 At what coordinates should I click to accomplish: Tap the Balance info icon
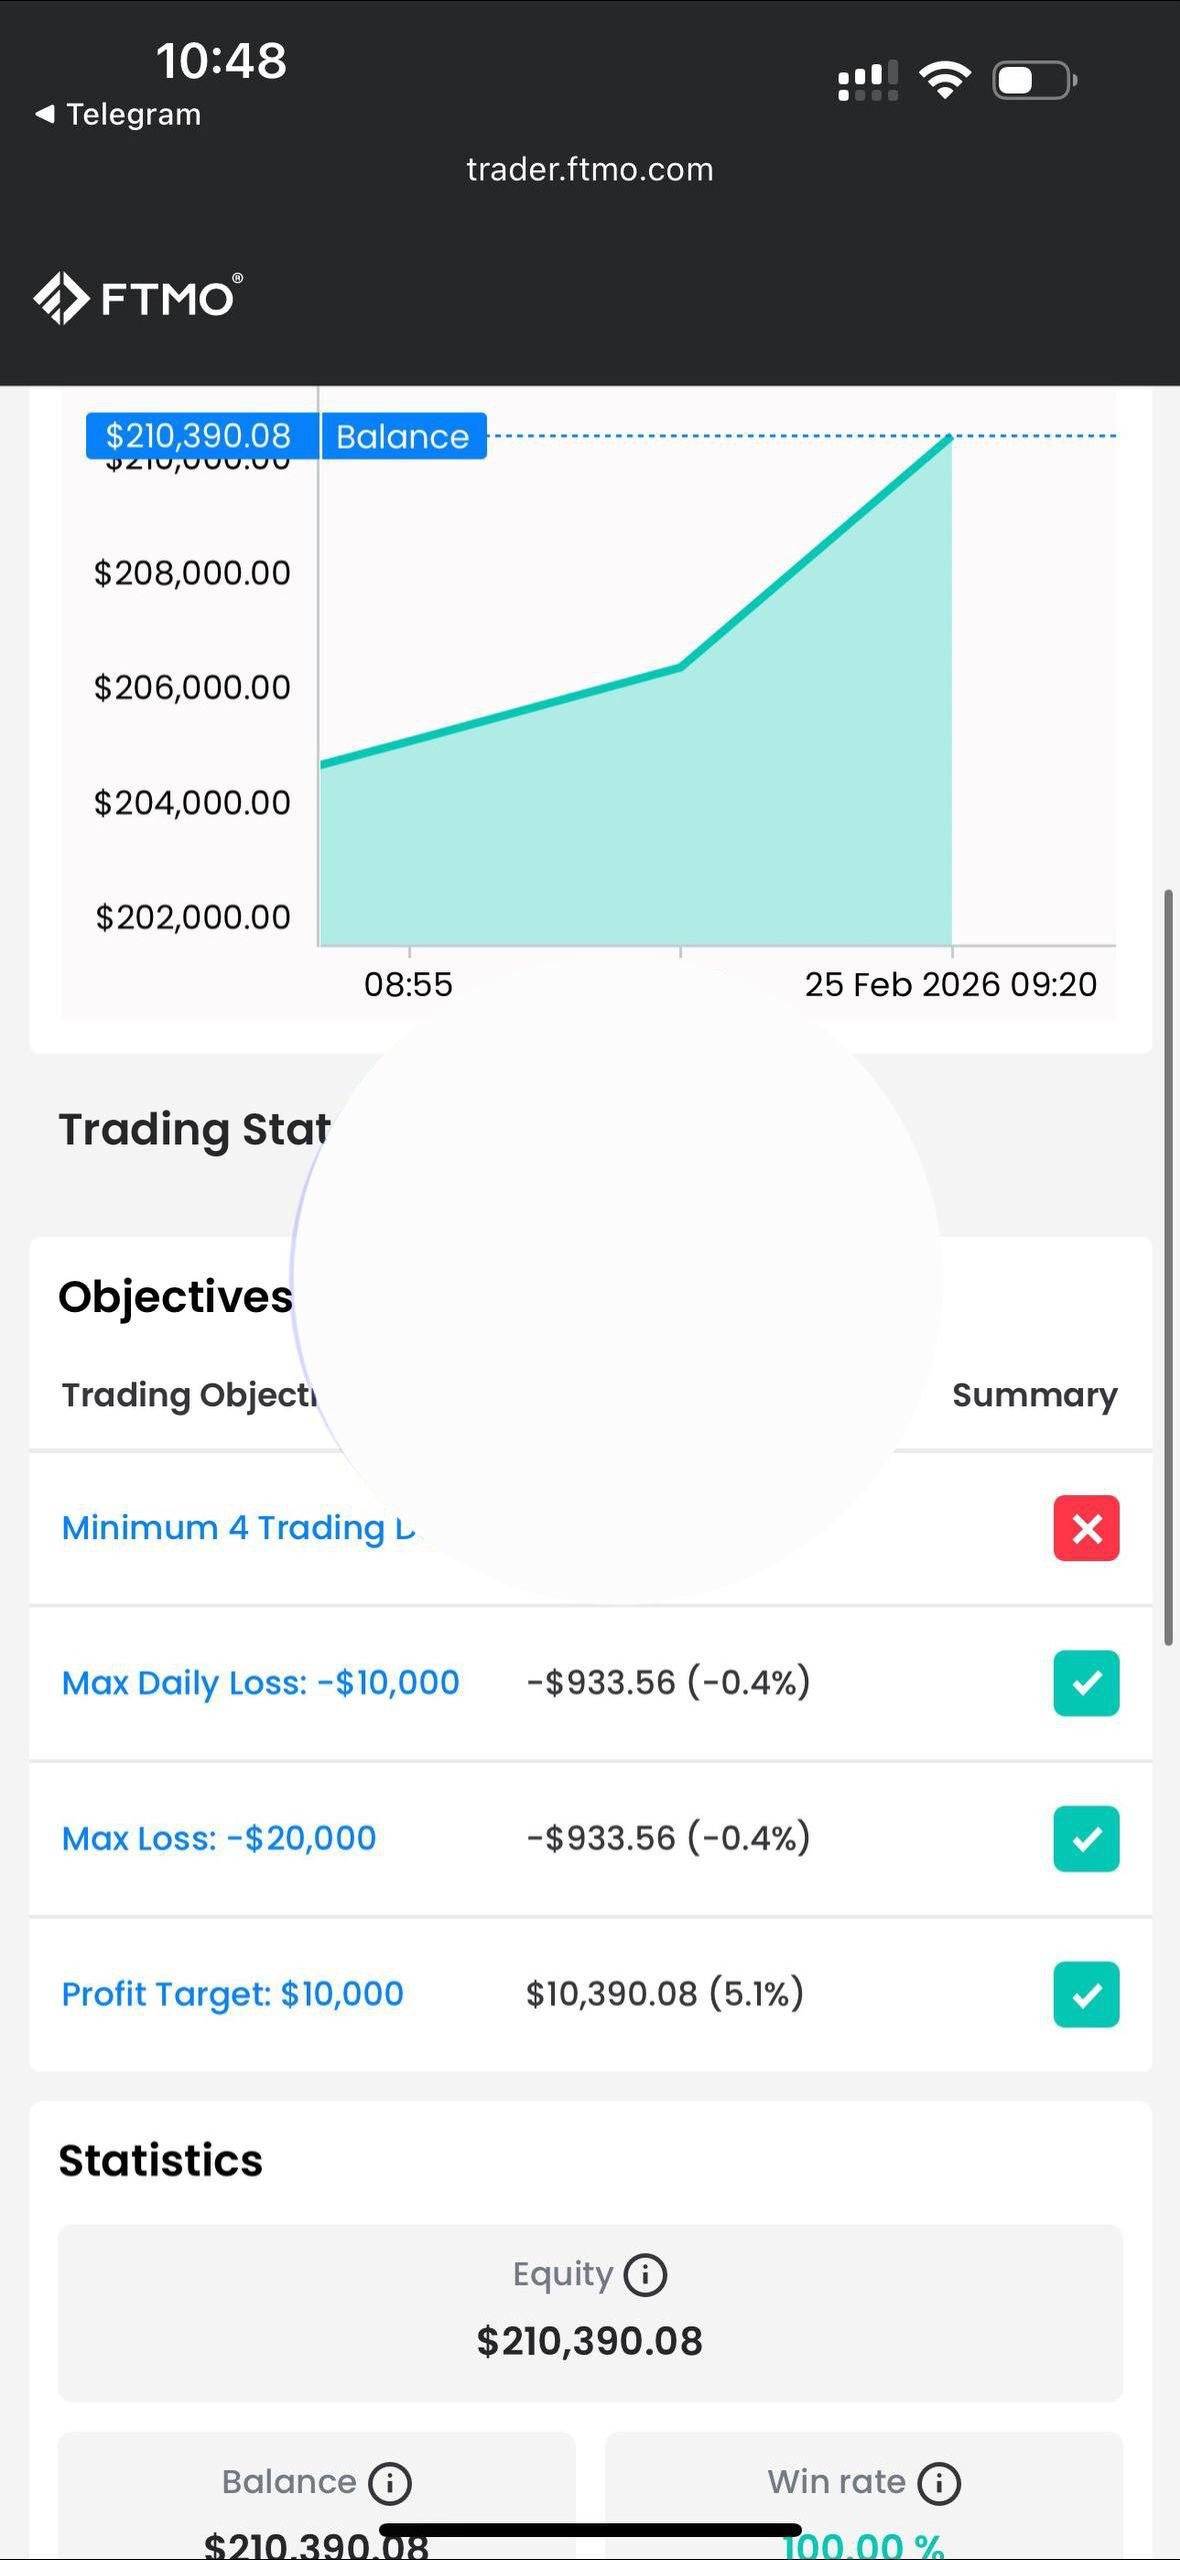[390, 2483]
